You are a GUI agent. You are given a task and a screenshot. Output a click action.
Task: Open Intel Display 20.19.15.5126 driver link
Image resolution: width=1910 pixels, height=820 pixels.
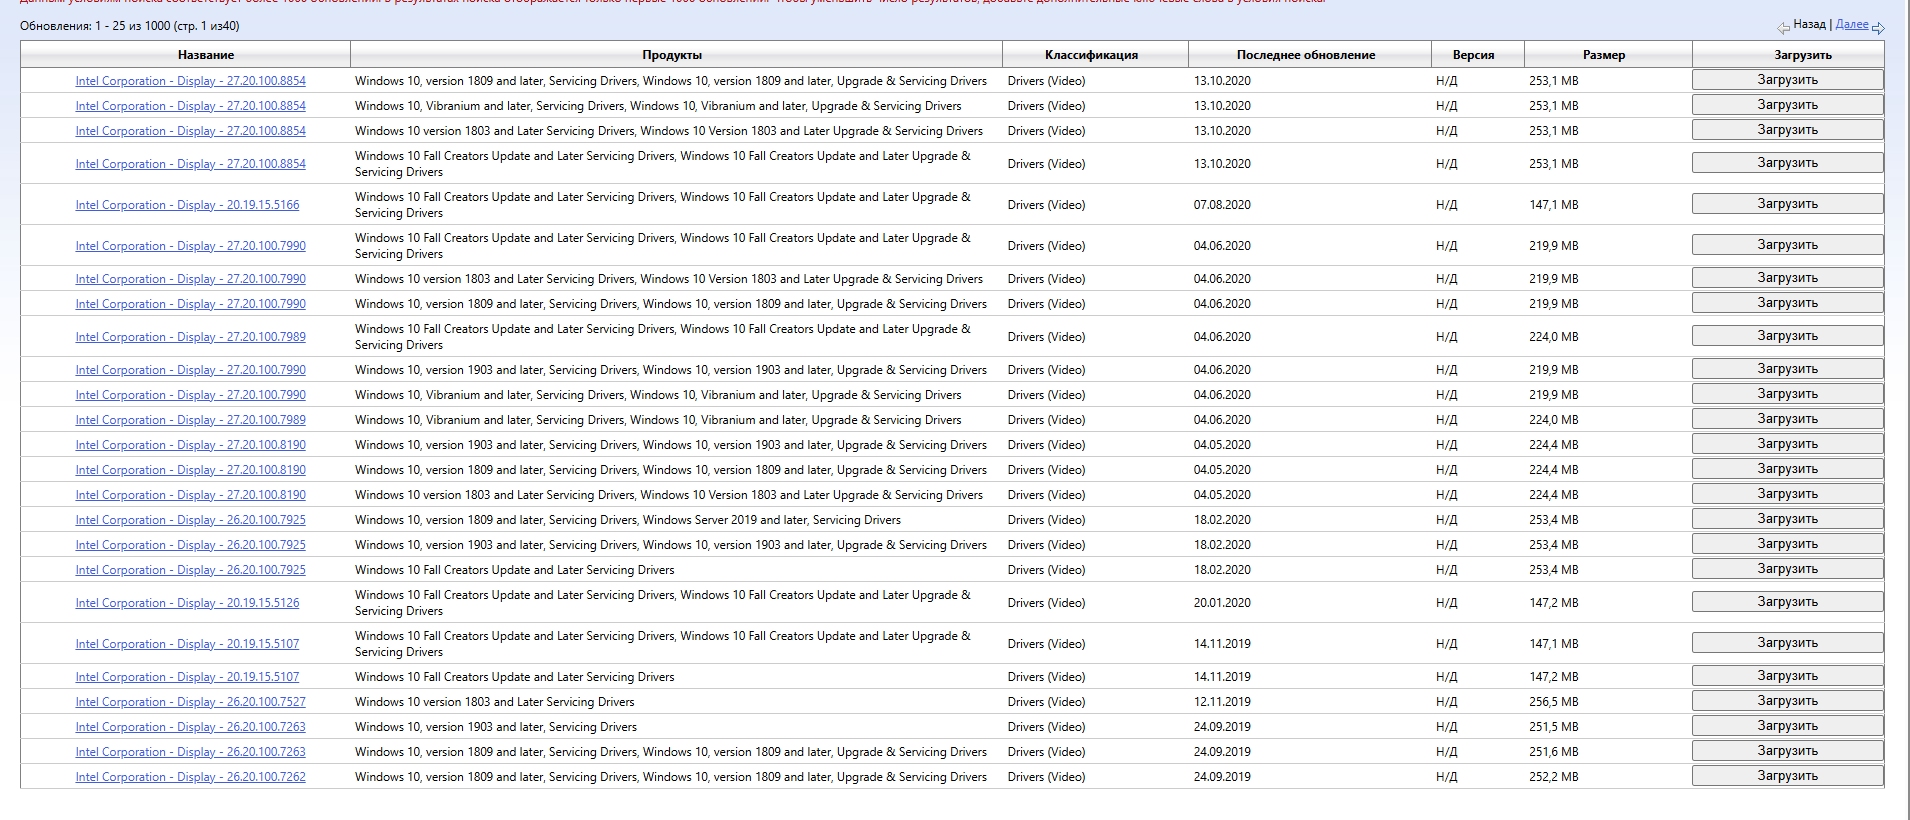tap(187, 603)
